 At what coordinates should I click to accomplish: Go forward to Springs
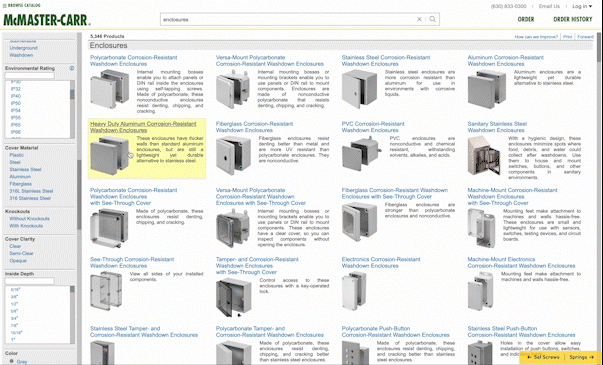point(581,357)
